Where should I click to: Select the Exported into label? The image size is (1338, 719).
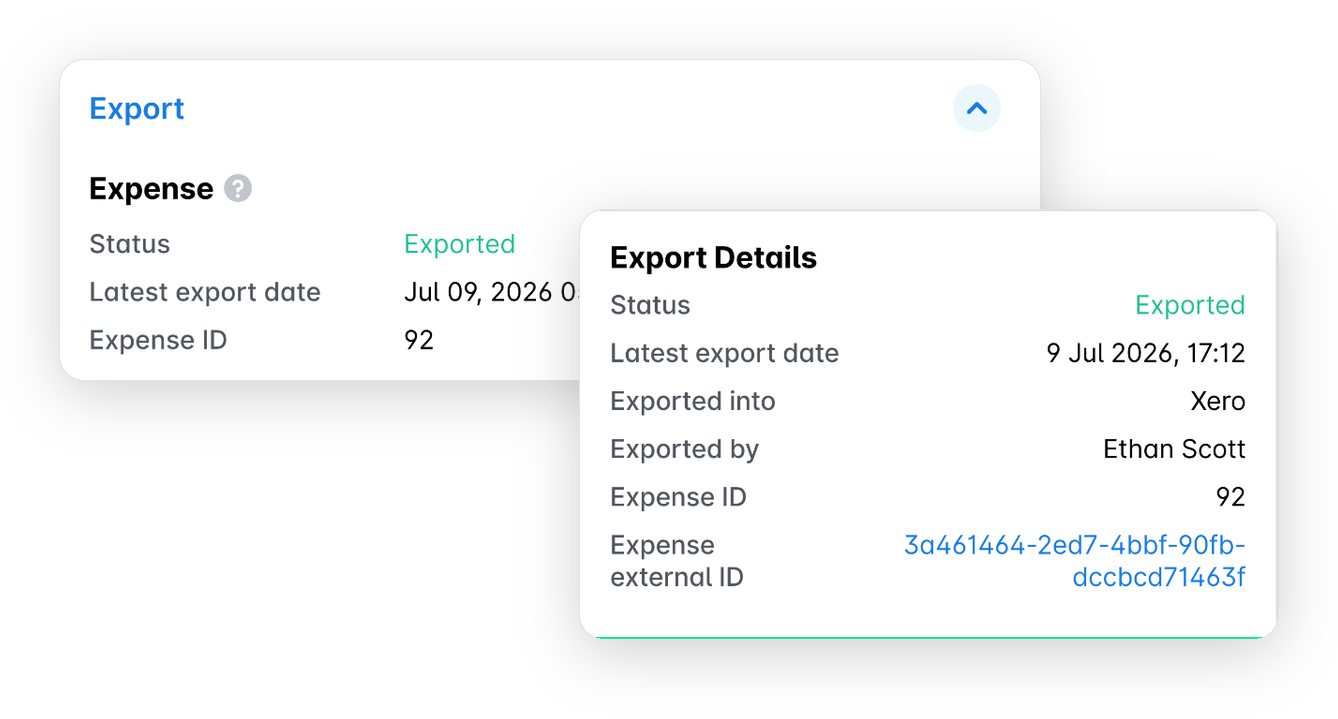[x=693, y=401]
